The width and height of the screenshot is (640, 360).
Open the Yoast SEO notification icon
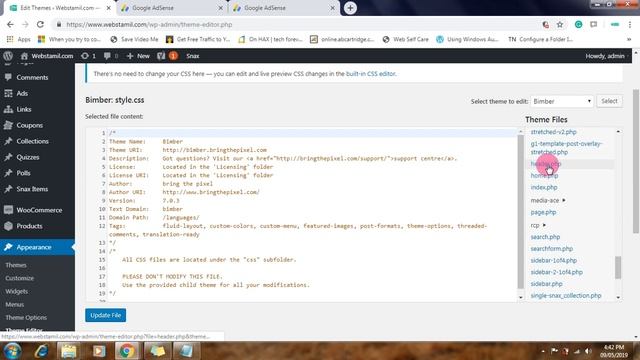(x=167, y=56)
